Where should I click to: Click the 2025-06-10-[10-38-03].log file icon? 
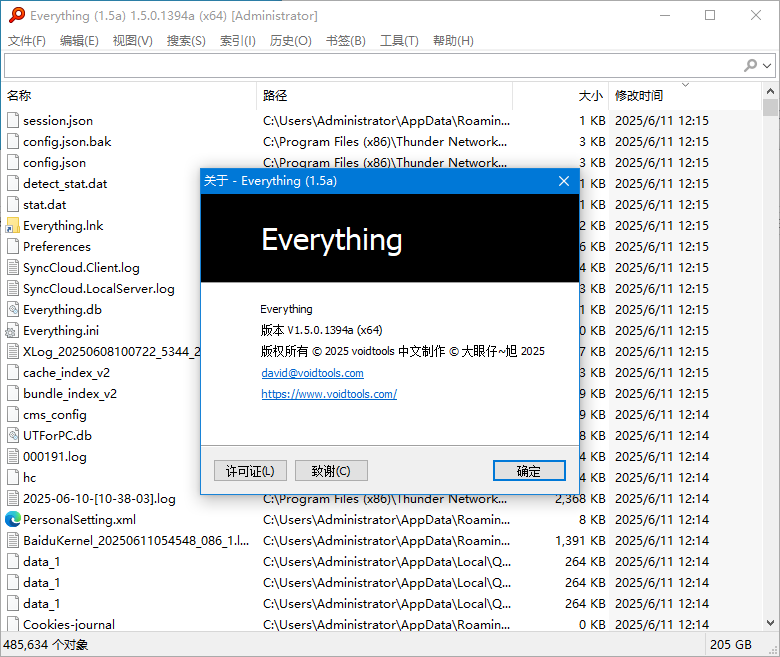point(13,498)
